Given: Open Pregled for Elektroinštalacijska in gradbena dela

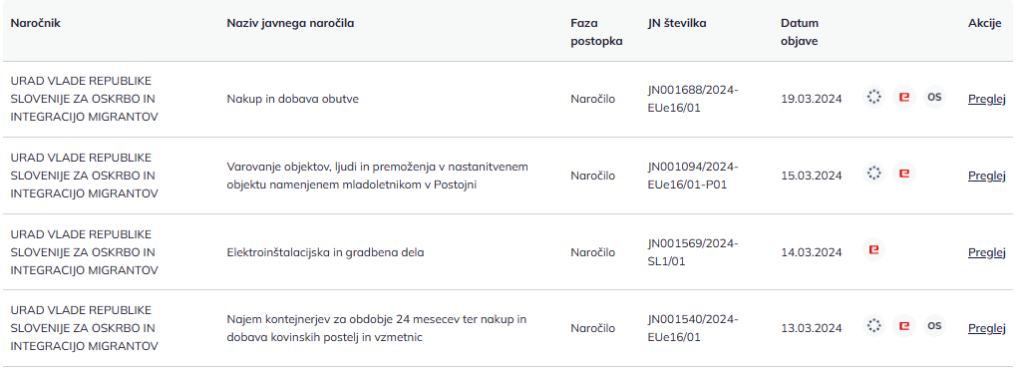Looking at the screenshot, I should [986, 252].
